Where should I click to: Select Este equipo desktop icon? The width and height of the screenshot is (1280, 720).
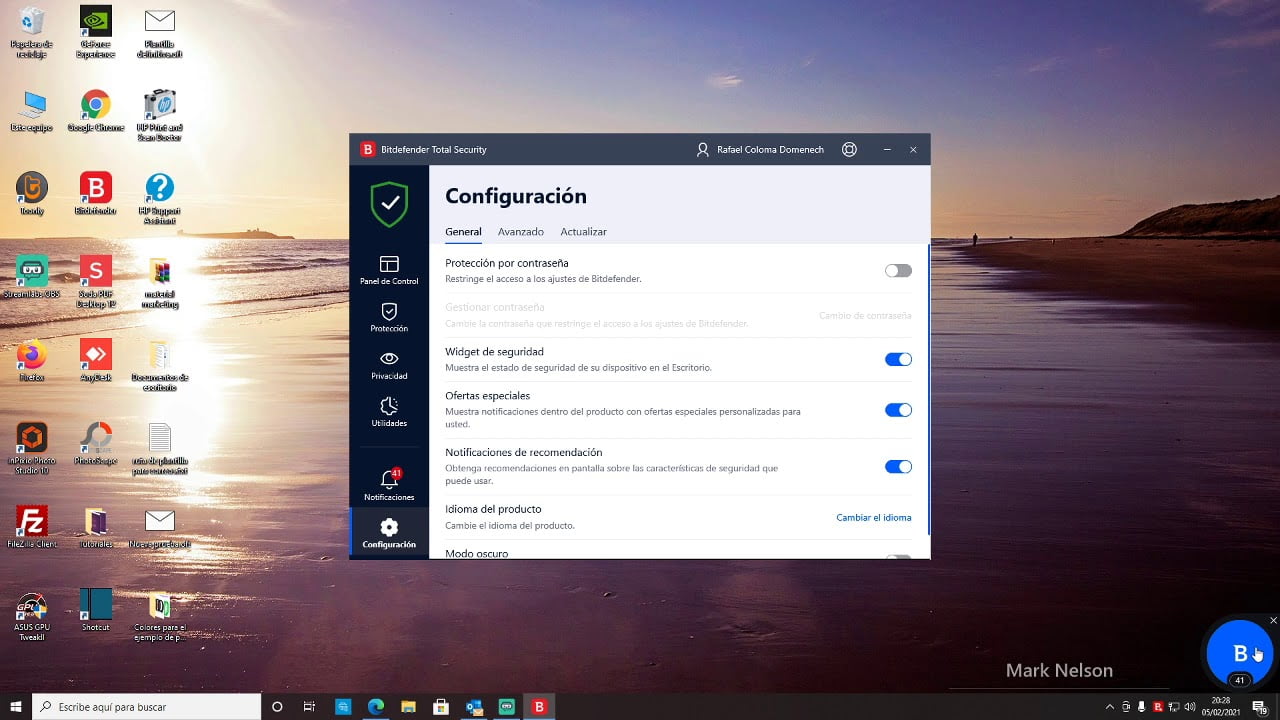click(31, 111)
